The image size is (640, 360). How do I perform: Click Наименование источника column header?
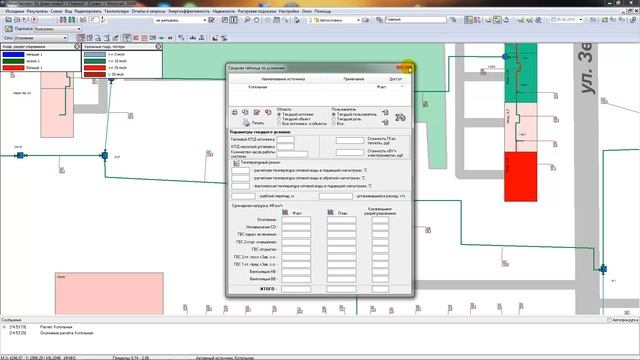(283, 79)
